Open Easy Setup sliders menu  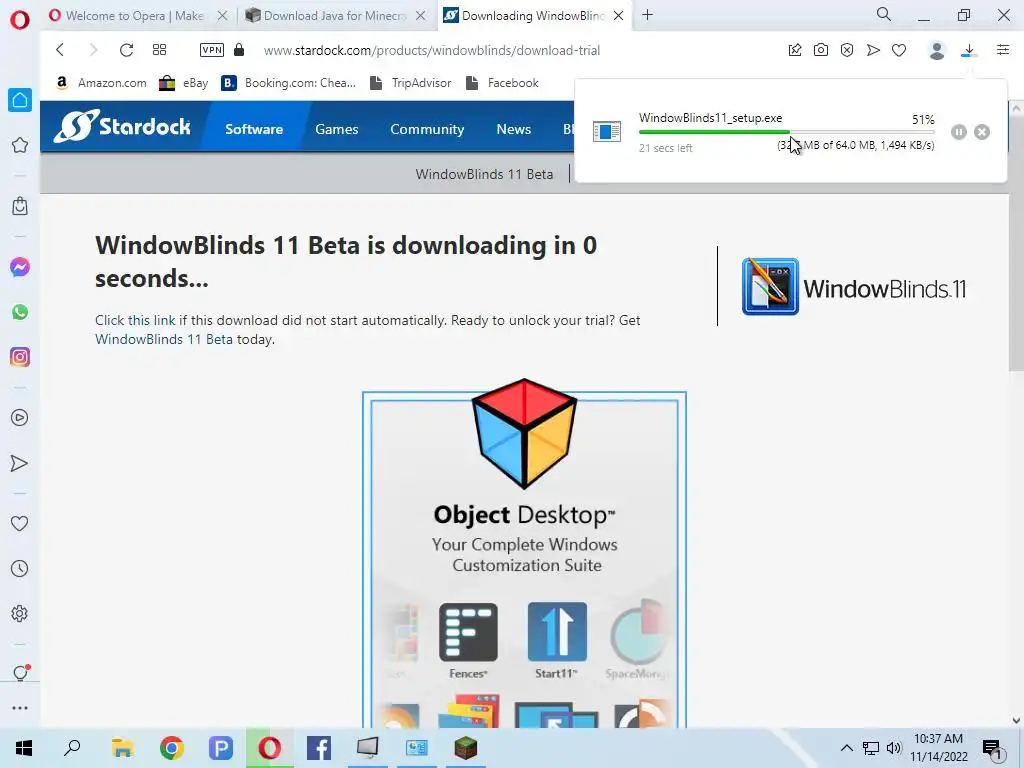coord(1003,50)
